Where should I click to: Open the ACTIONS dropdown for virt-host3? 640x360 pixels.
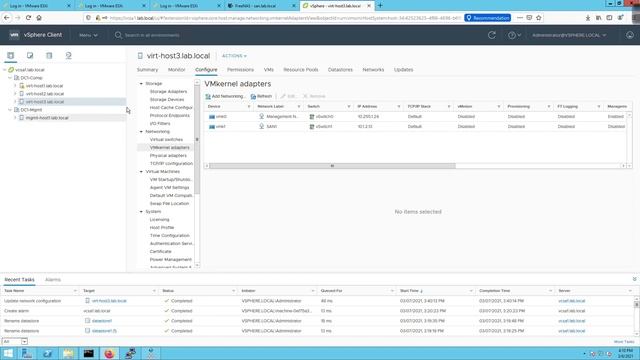(234, 56)
